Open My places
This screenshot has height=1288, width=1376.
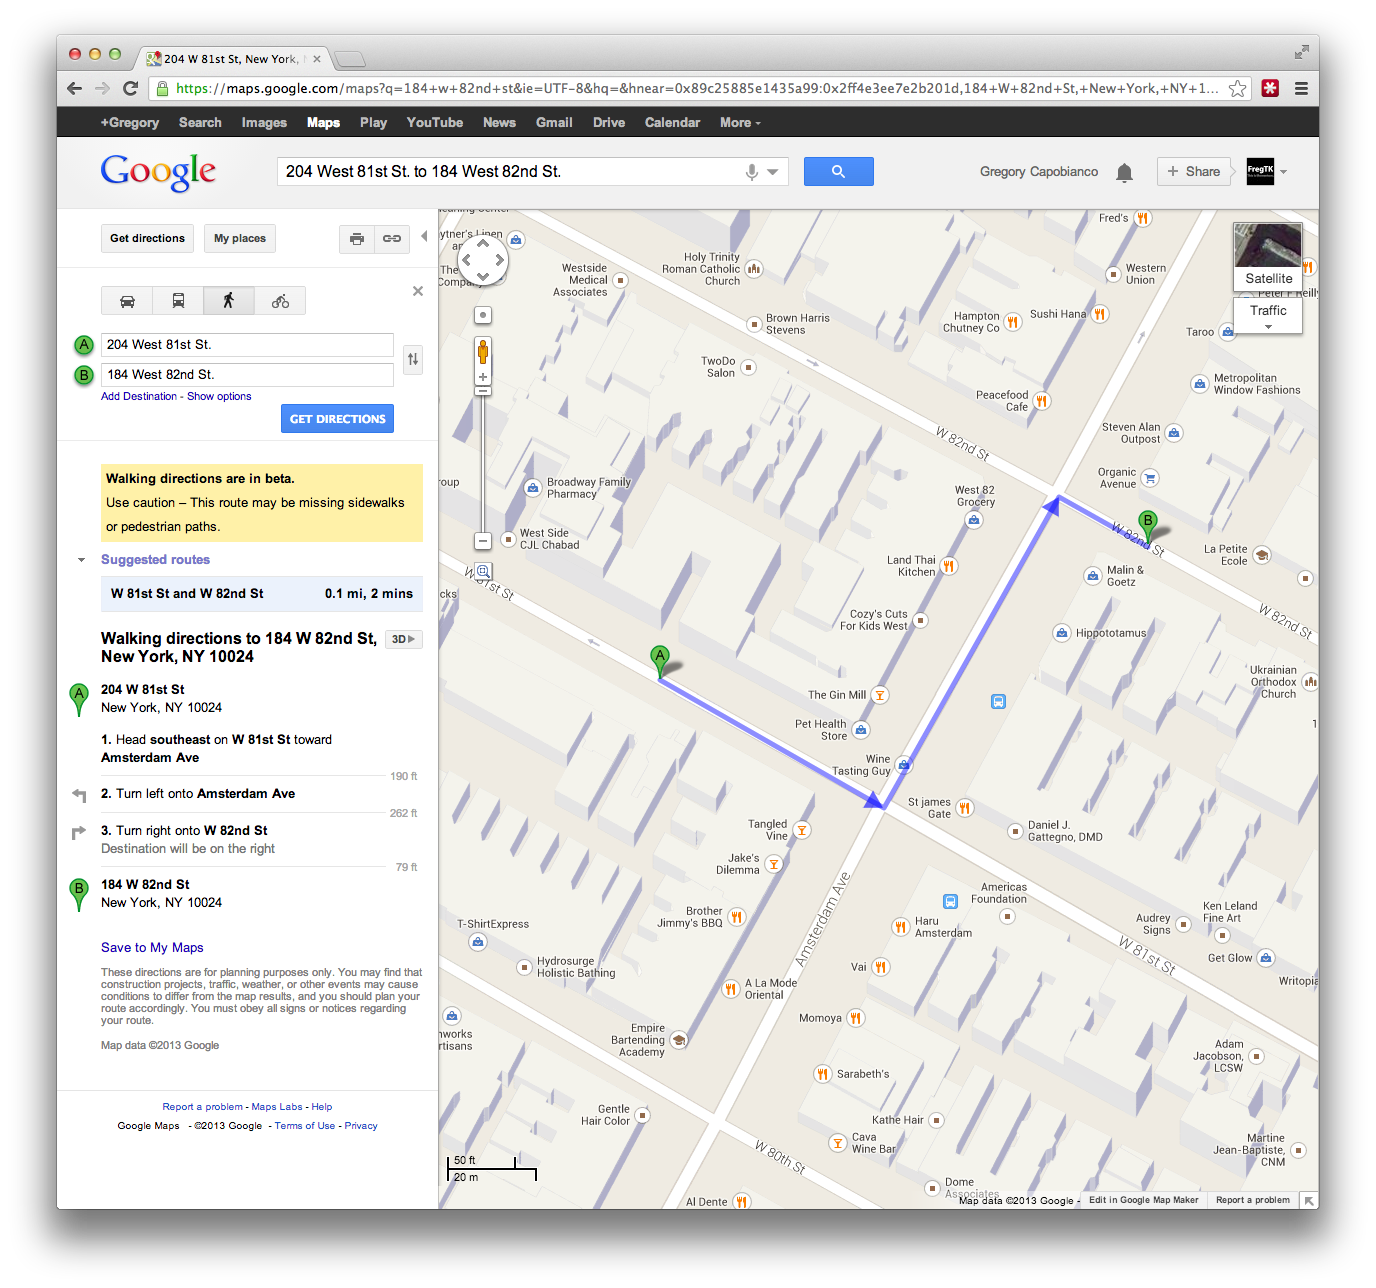tap(240, 239)
